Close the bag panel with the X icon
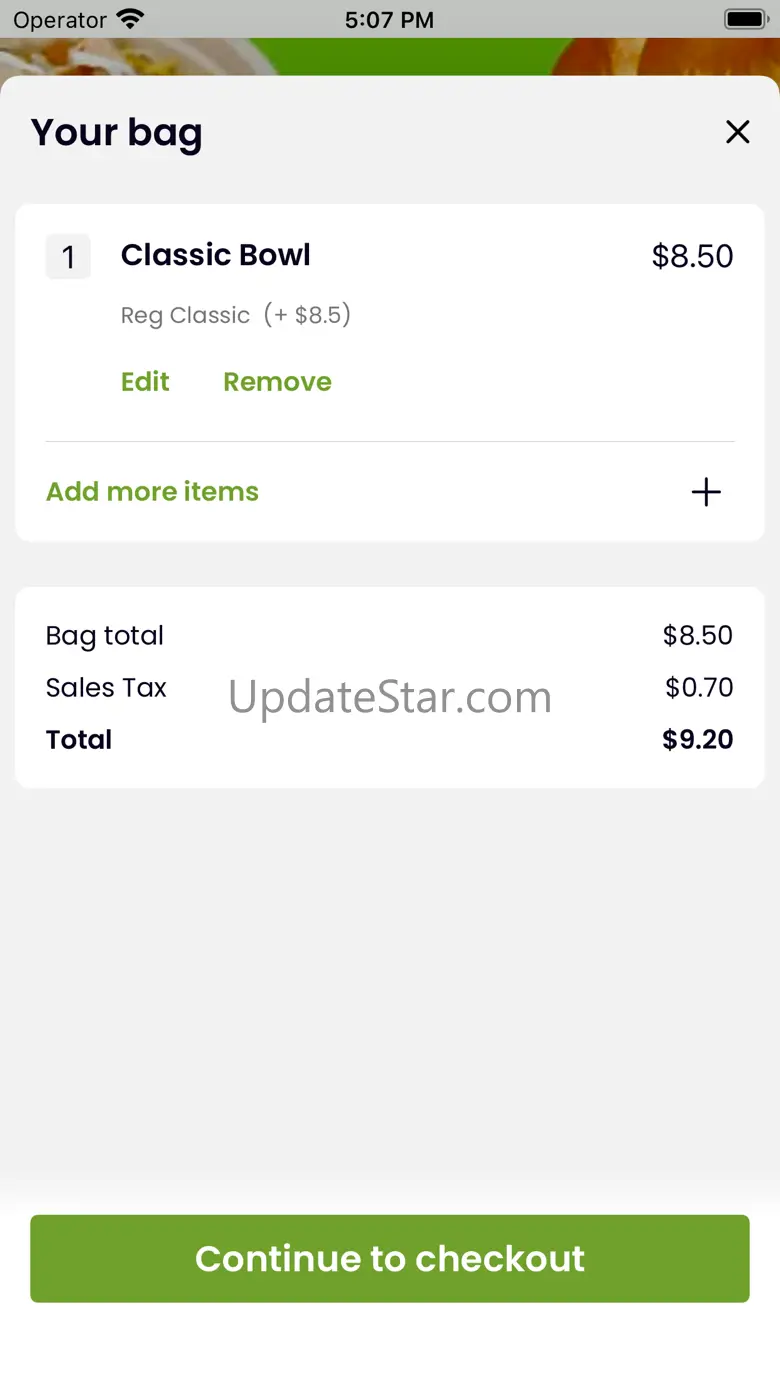This screenshot has width=780, height=1387. pyautogui.click(x=737, y=132)
